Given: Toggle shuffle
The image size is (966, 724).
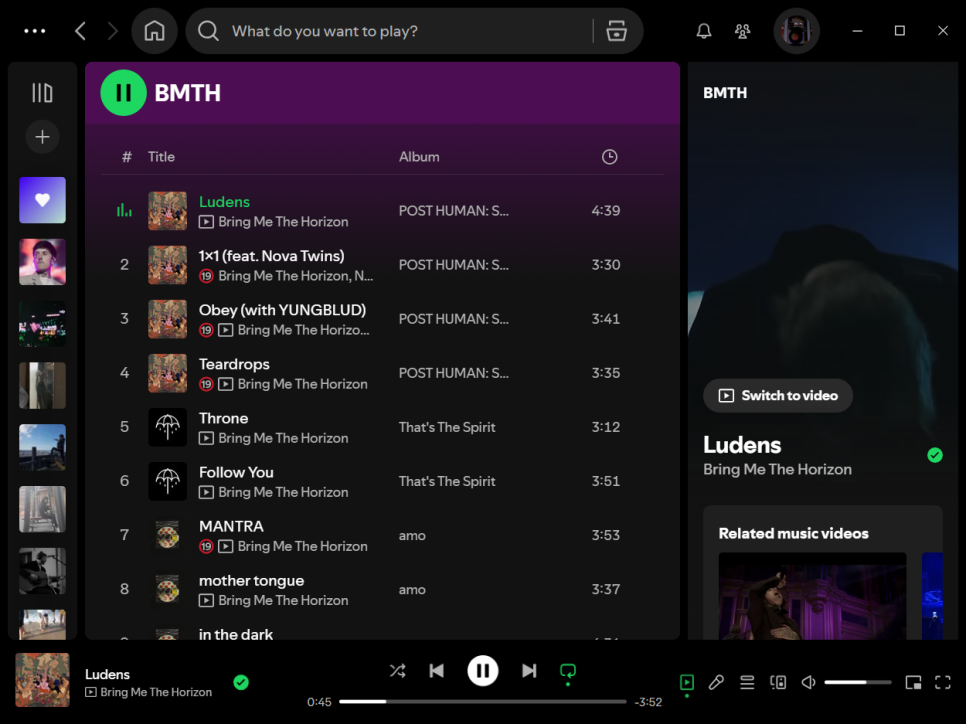Looking at the screenshot, I should 398,670.
